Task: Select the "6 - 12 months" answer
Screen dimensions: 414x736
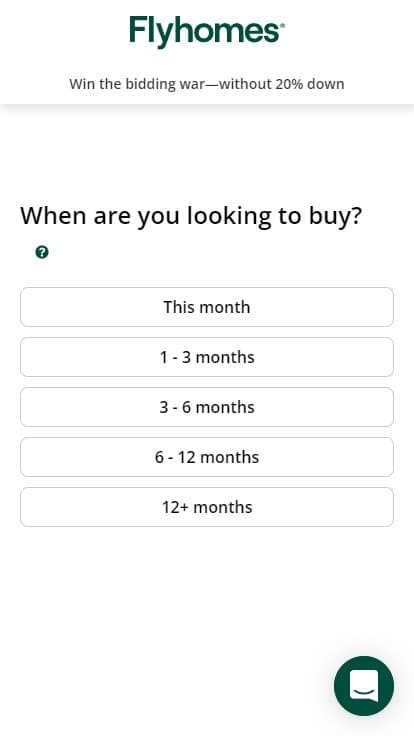Action: tap(207, 457)
